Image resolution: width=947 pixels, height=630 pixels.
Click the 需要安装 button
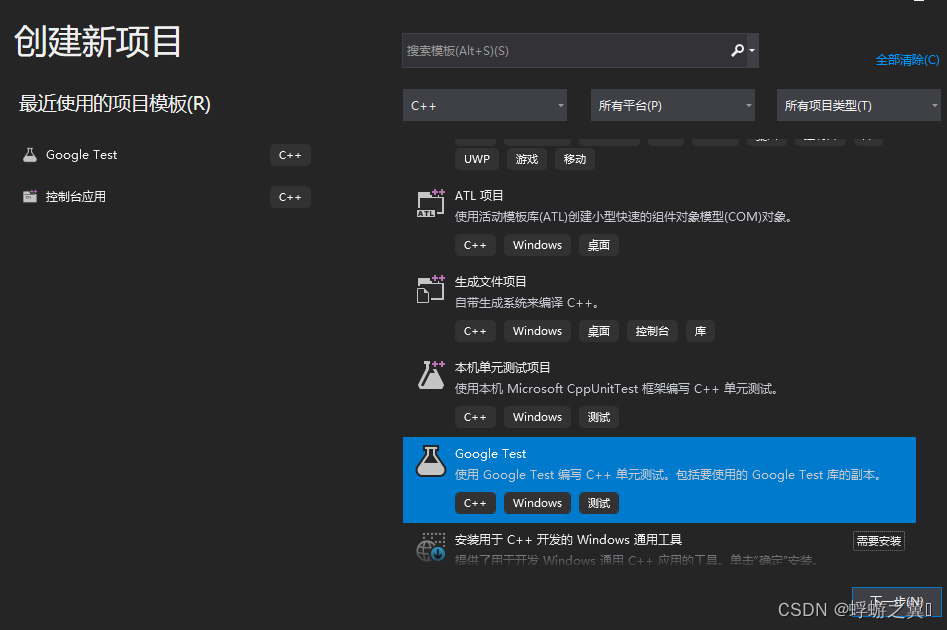(878, 540)
